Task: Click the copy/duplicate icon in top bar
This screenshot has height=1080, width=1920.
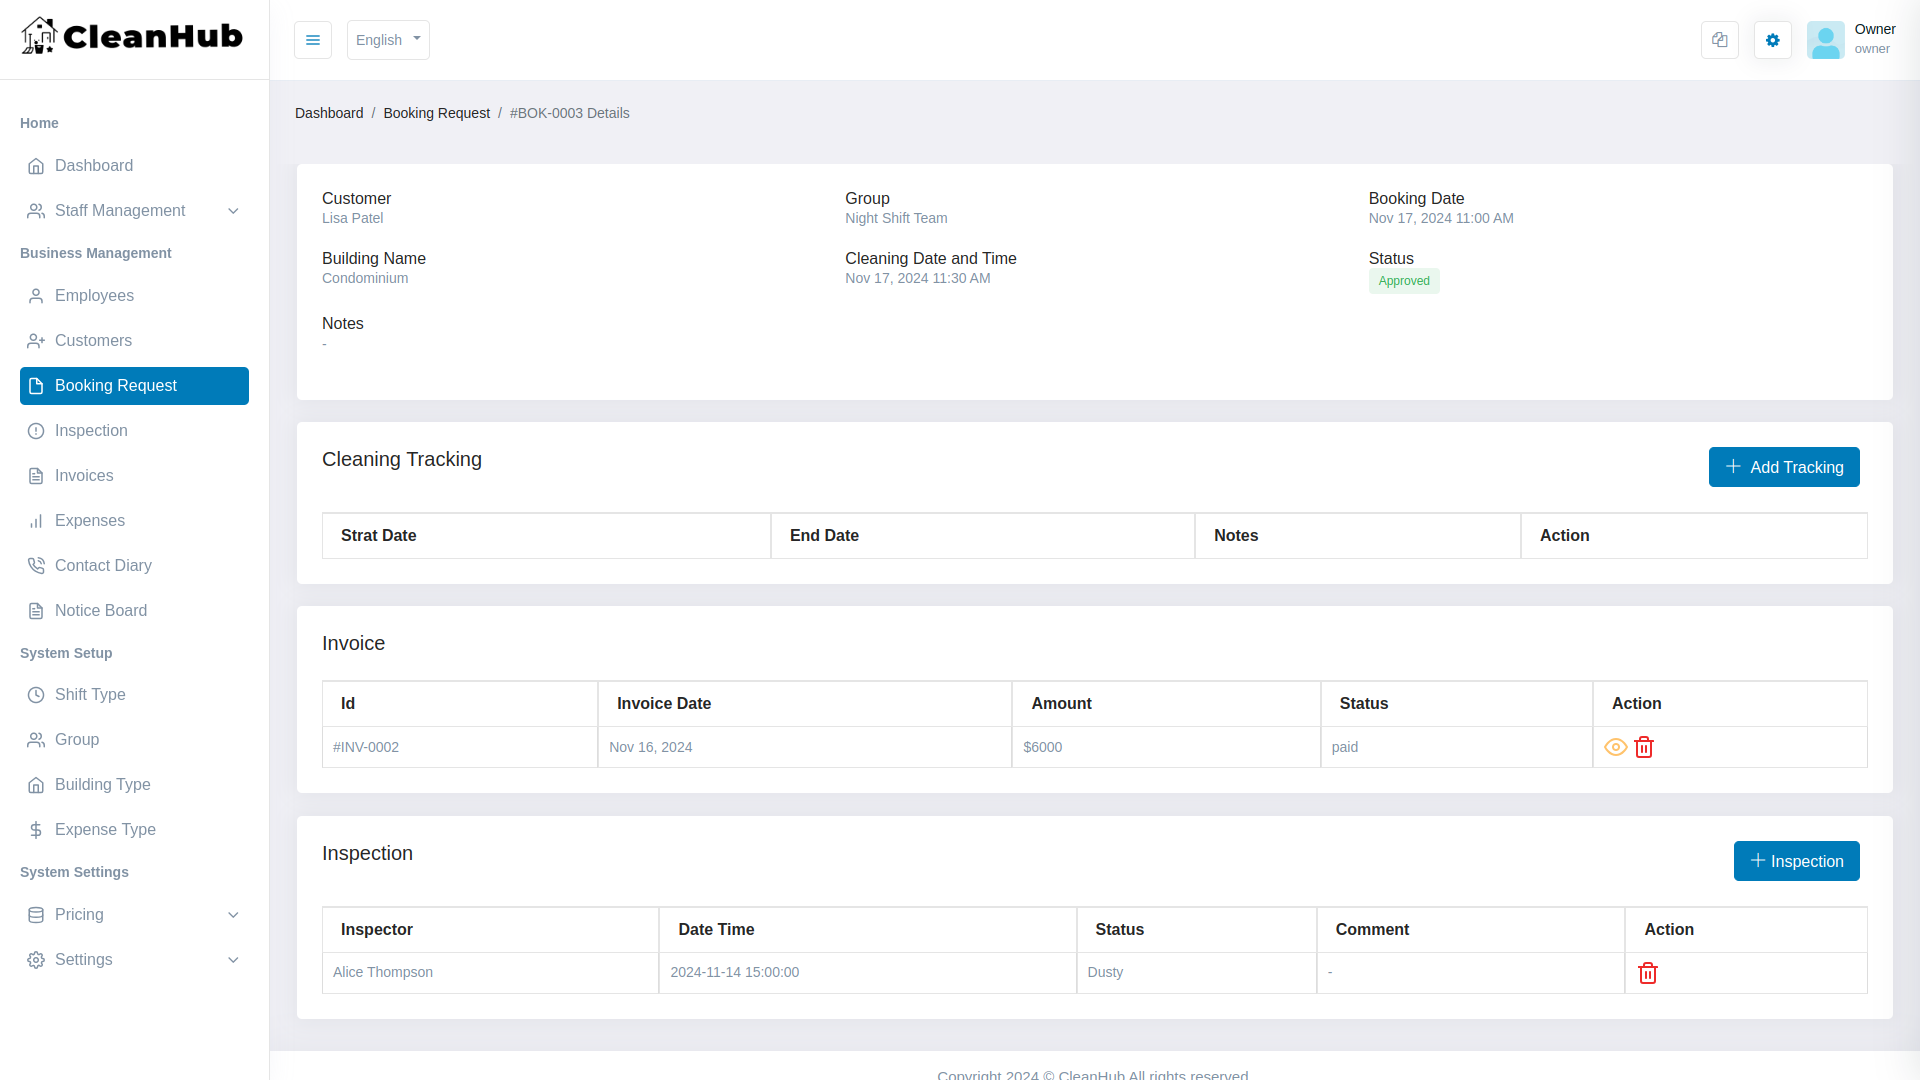Action: point(1719,40)
